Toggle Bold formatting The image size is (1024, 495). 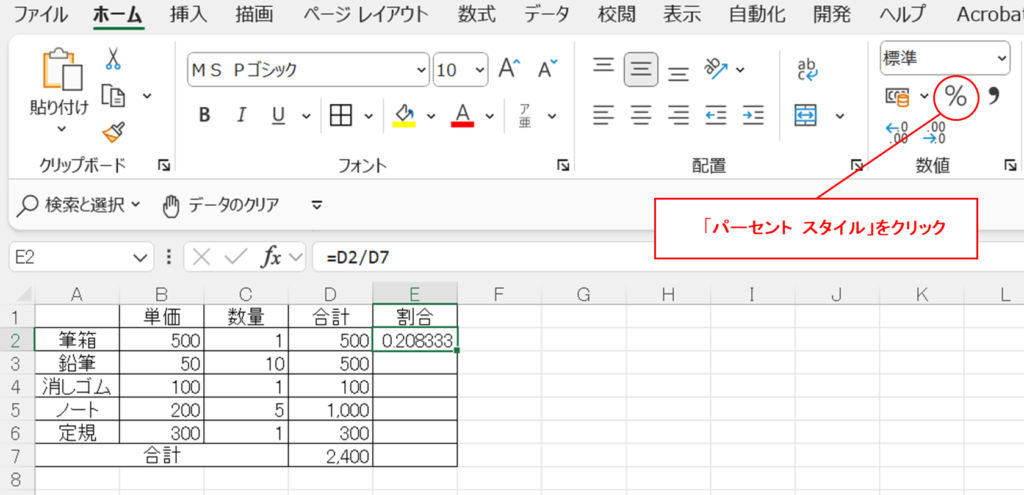(x=204, y=115)
